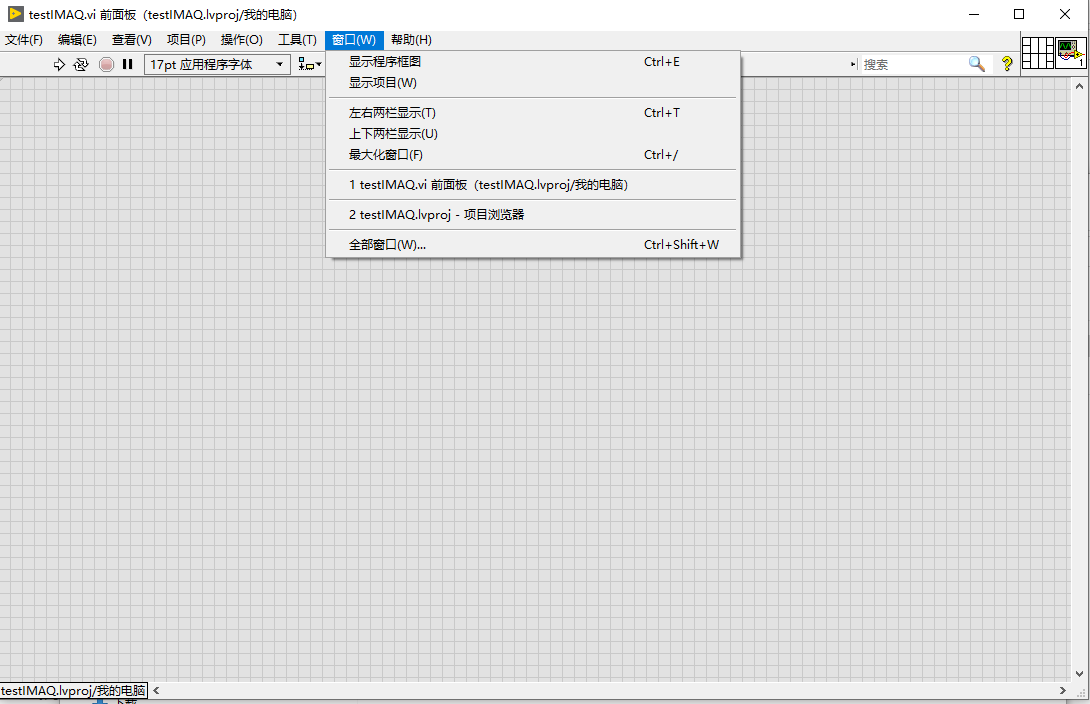Click the yellow context help icon
Image resolution: width=1090 pixels, height=704 pixels.
click(1007, 64)
